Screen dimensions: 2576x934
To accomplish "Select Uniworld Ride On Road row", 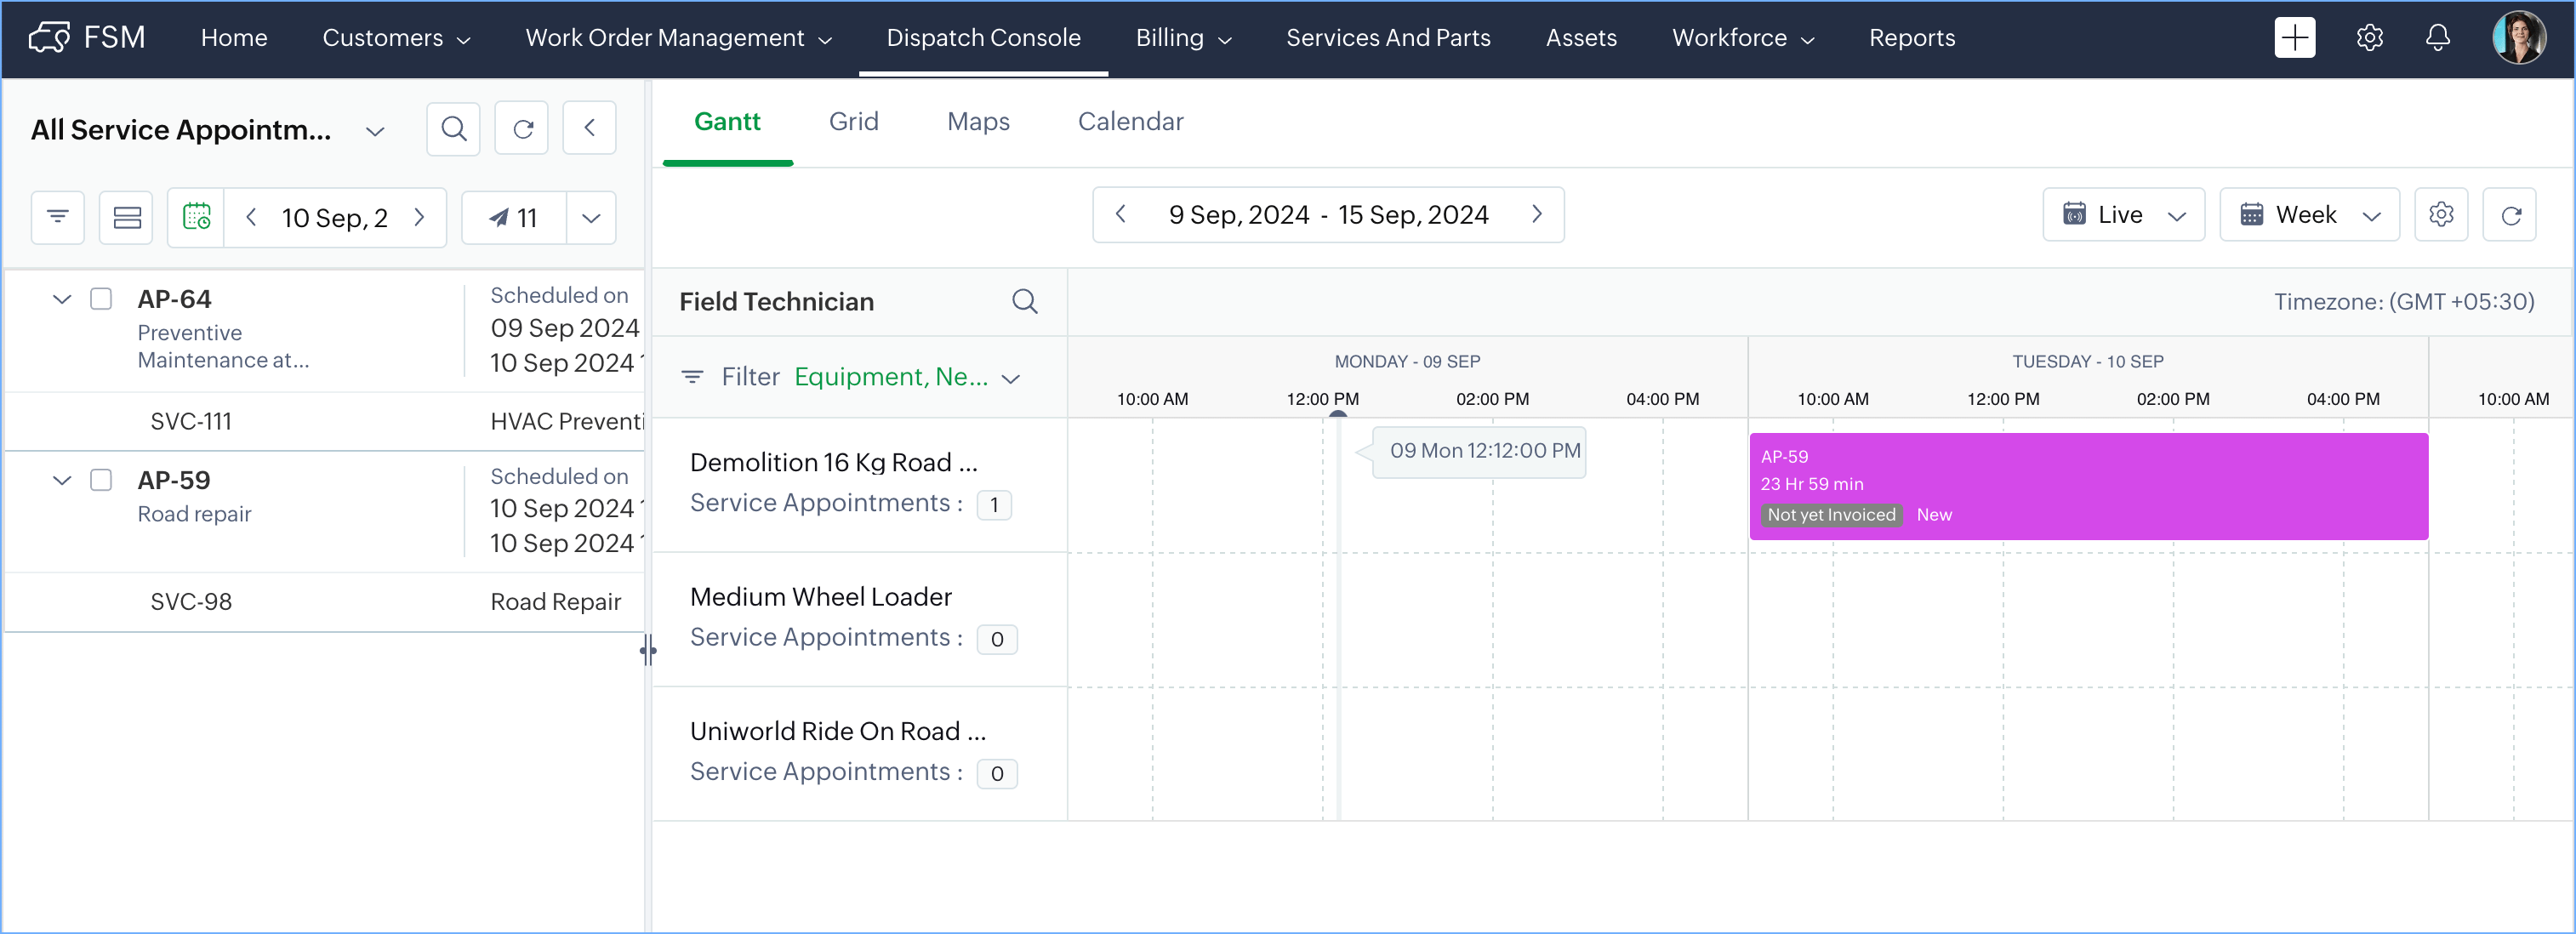I will tap(860, 753).
